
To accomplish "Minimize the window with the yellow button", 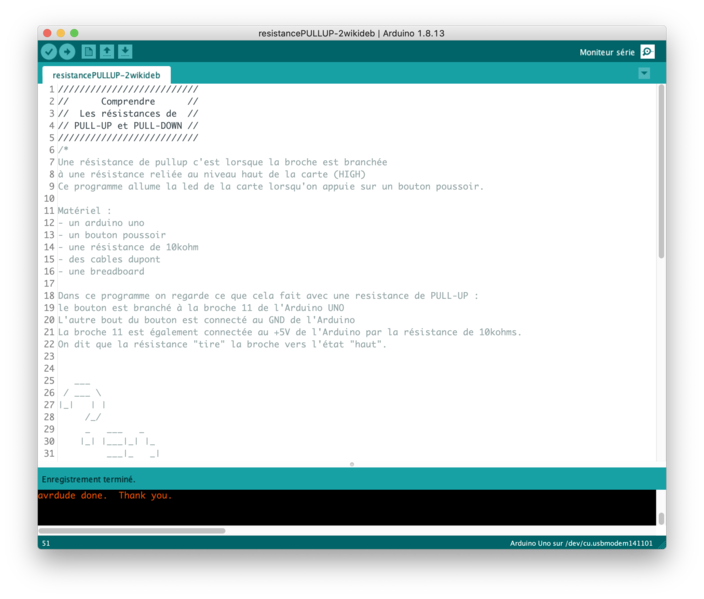I will [x=60, y=33].
